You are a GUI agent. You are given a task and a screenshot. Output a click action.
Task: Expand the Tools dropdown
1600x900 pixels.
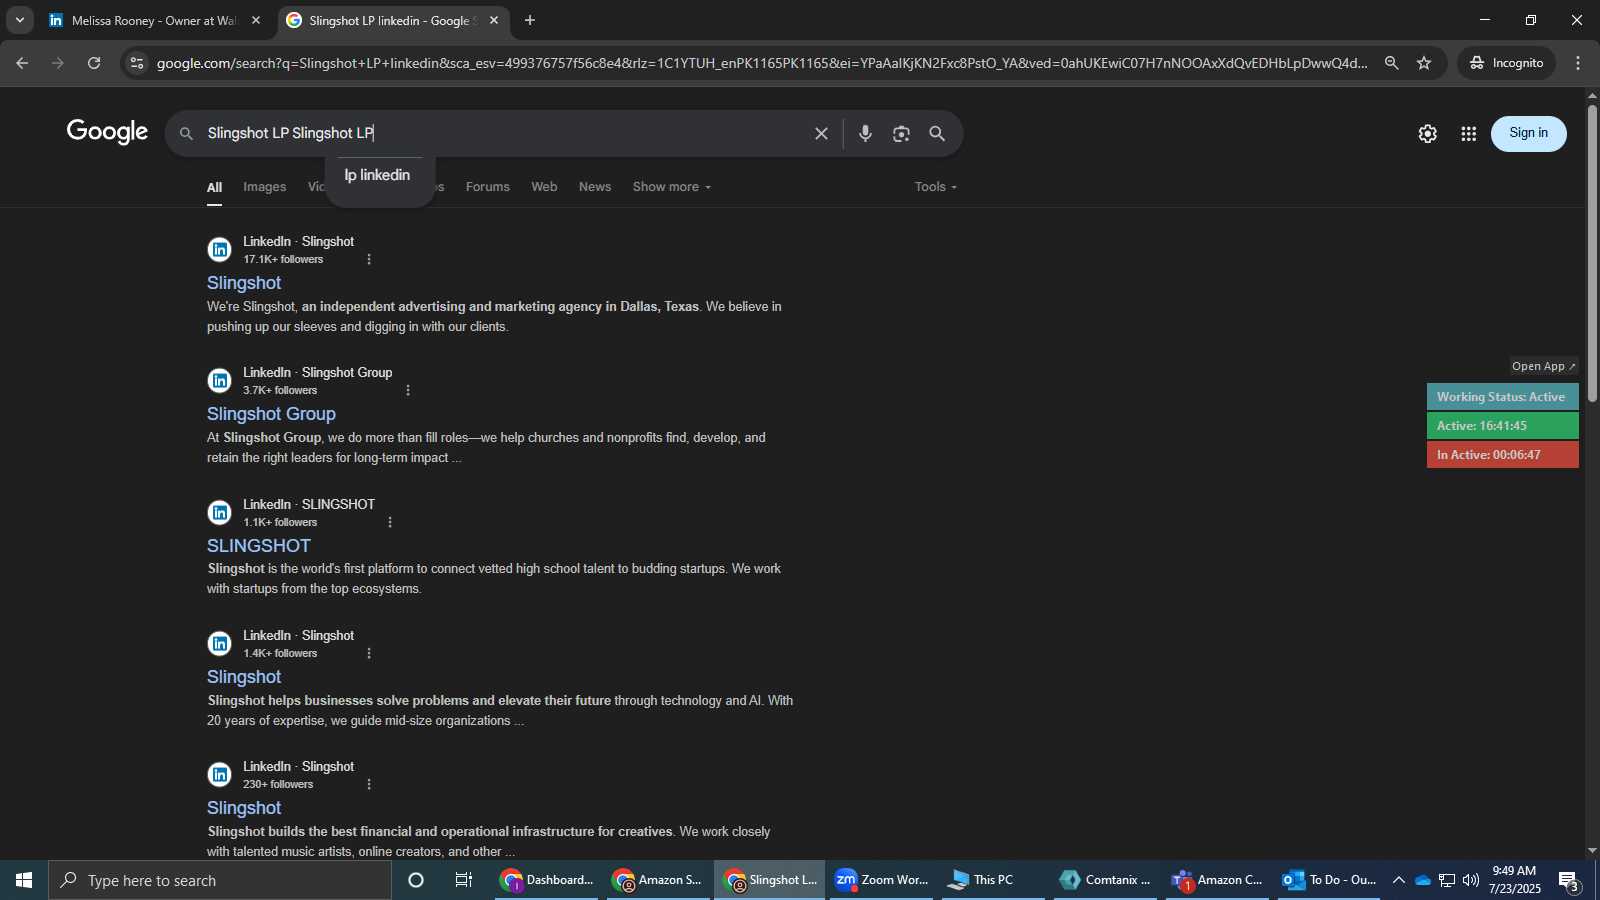pyautogui.click(x=936, y=187)
